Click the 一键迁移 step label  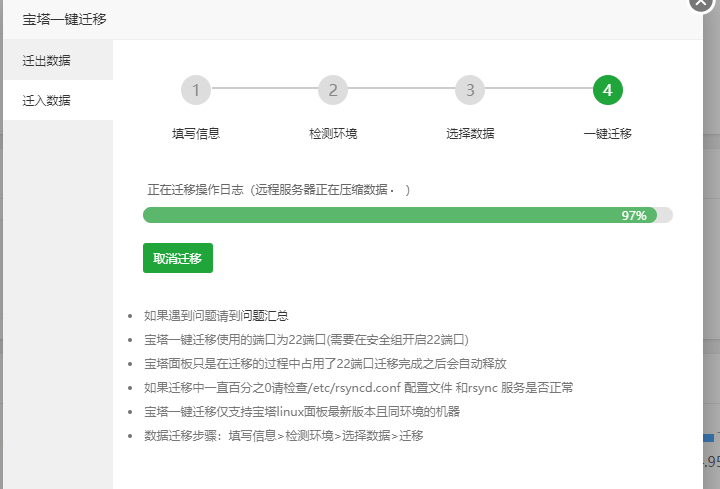click(x=608, y=134)
